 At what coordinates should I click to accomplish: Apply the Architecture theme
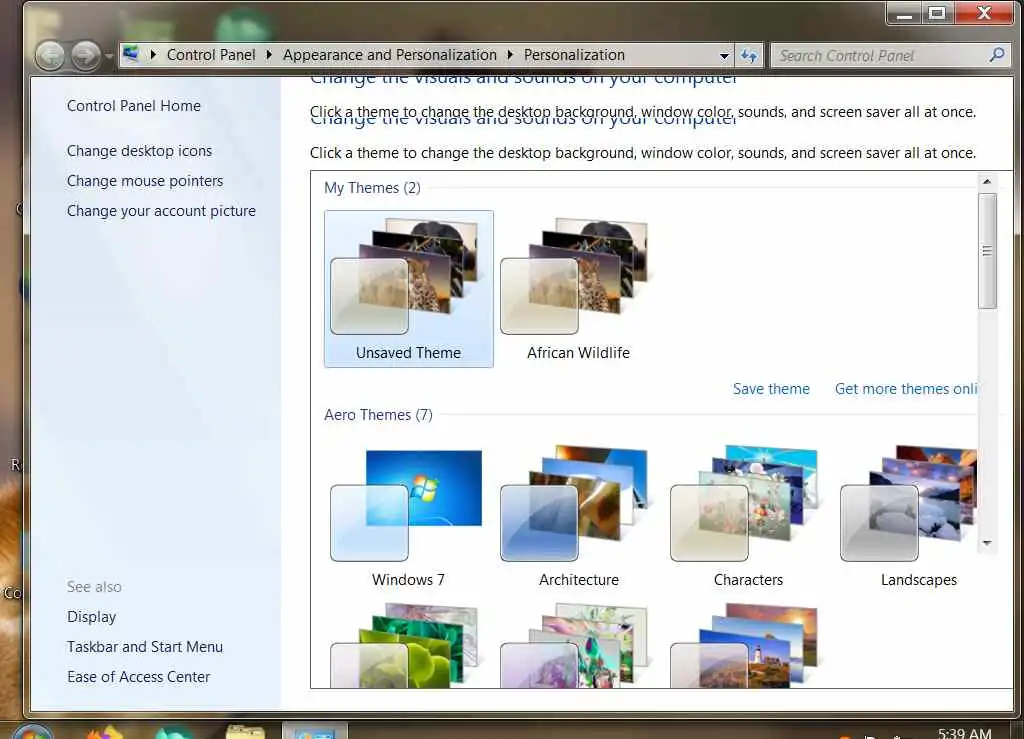coord(579,516)
